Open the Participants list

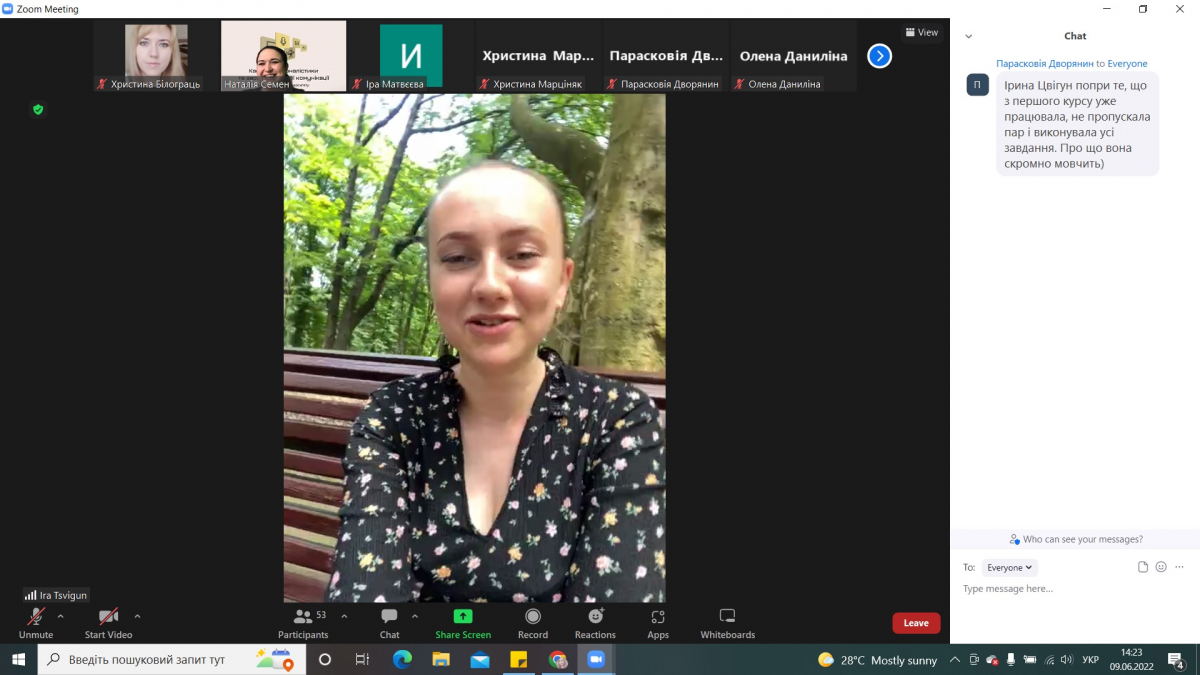(304, 617)
